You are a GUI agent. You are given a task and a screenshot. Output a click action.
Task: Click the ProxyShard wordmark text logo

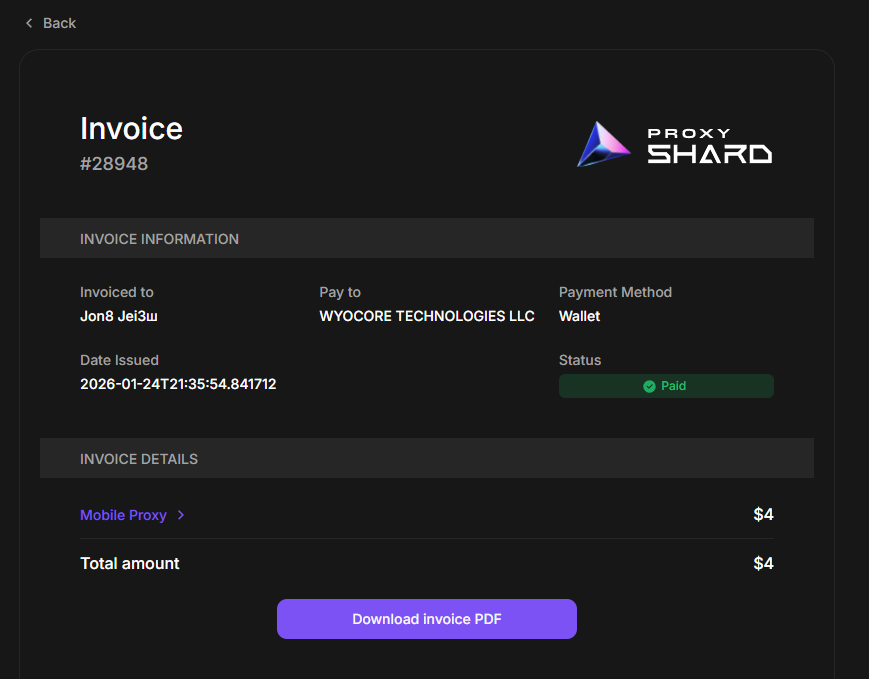tap(709, 146)
